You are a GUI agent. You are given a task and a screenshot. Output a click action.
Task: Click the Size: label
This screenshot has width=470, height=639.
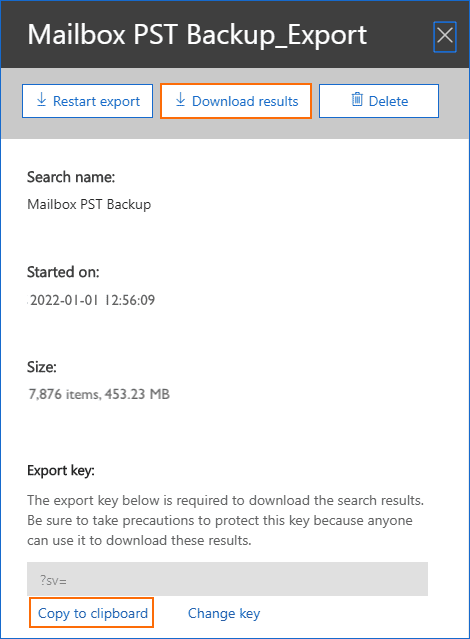click(x=42, y=367)
